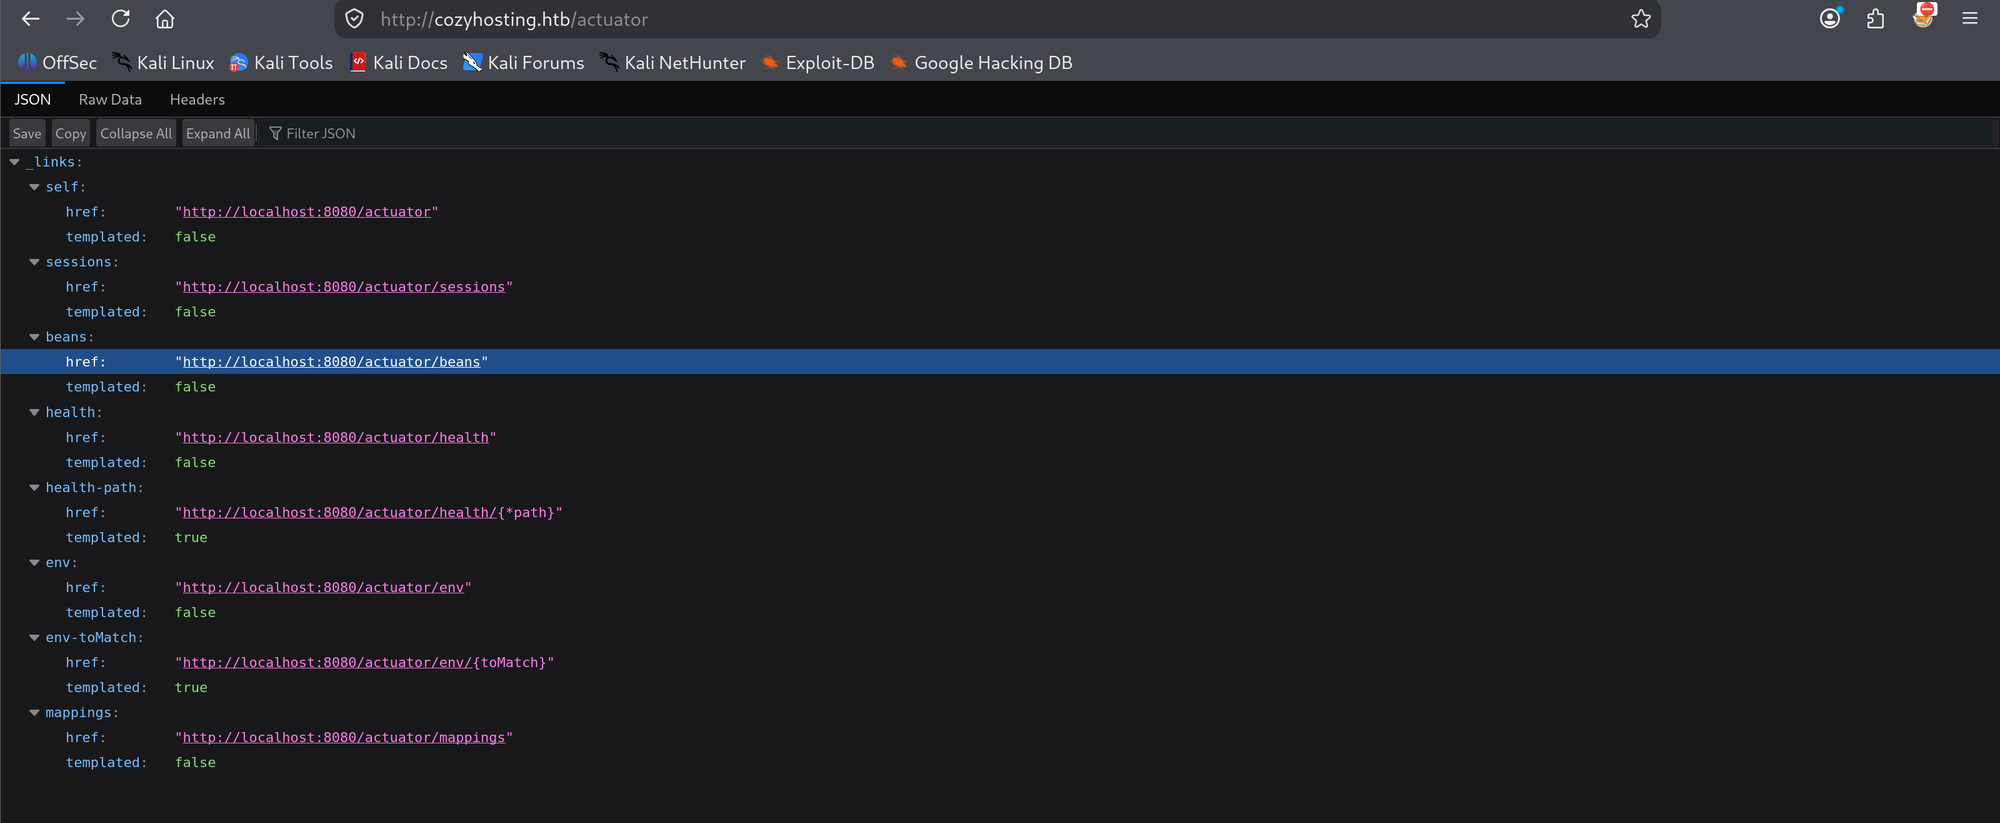This screenshot has height=823, width=2000.
Task: Open the Kali NetHunter bookmark
Action: coord(672,63)
